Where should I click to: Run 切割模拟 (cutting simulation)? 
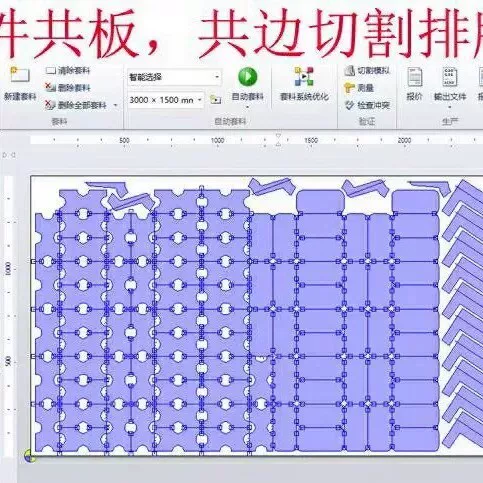(367, 70)
